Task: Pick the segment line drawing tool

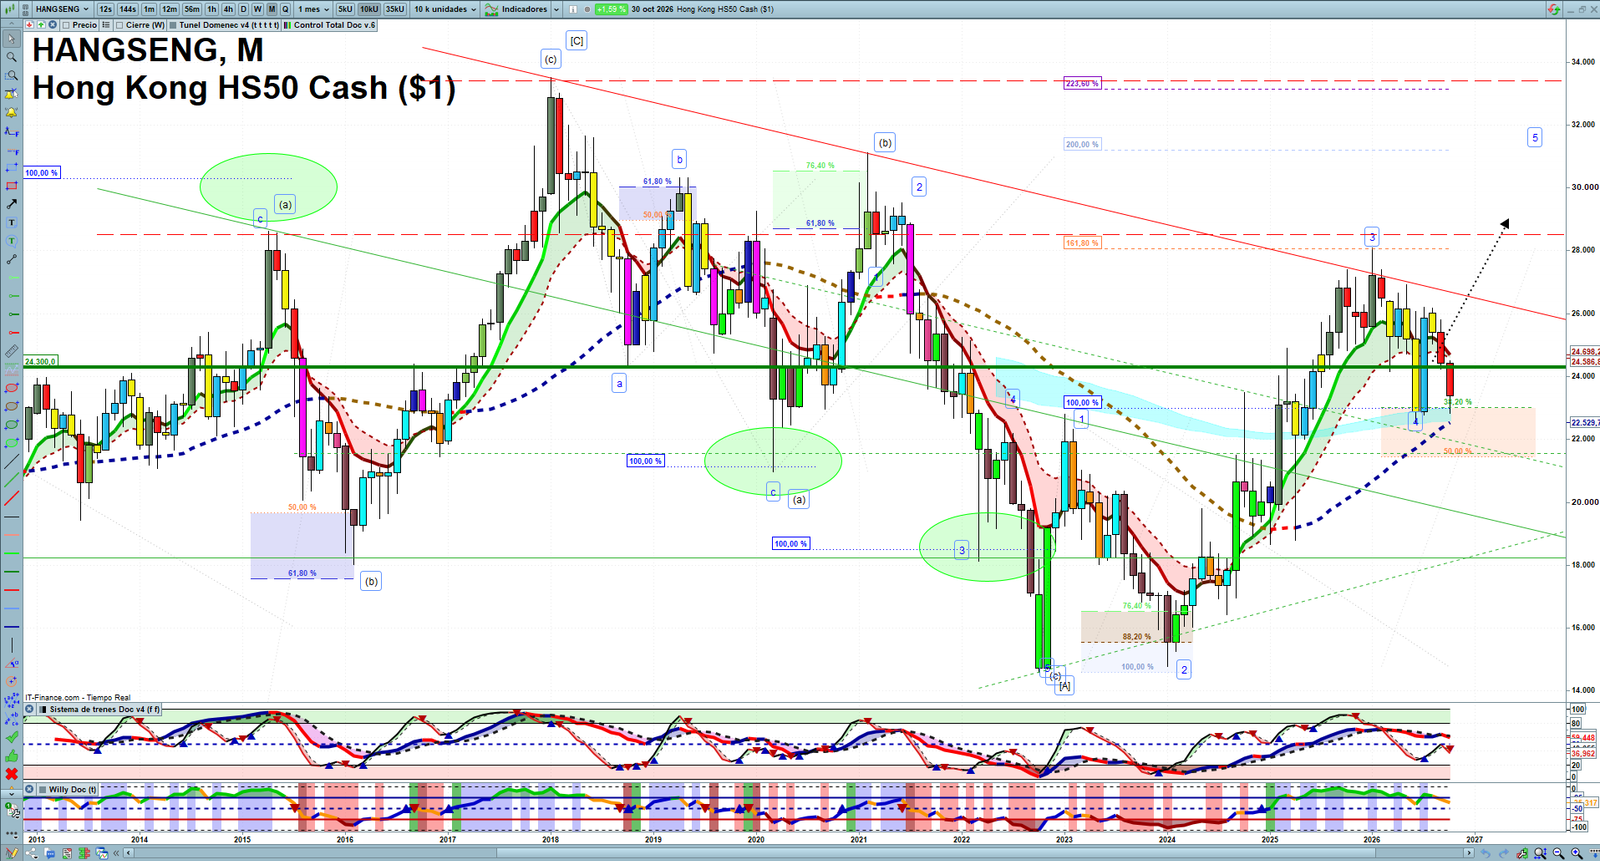Action: tap(11, 259)
